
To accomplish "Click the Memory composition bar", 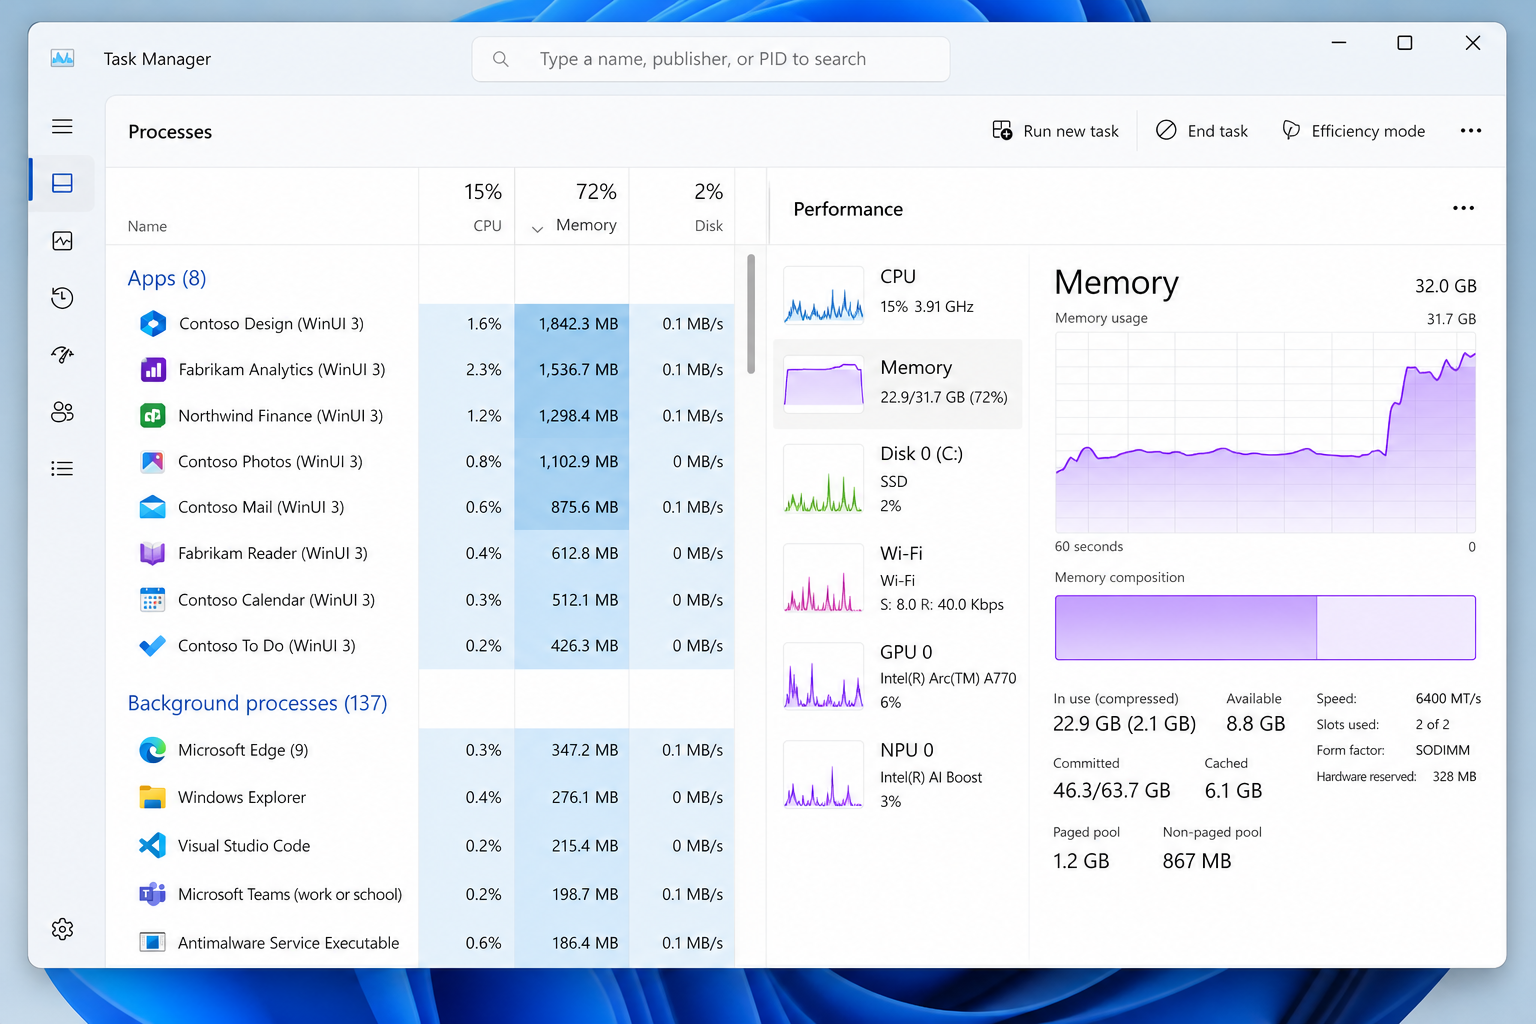I will point(1265,628).
